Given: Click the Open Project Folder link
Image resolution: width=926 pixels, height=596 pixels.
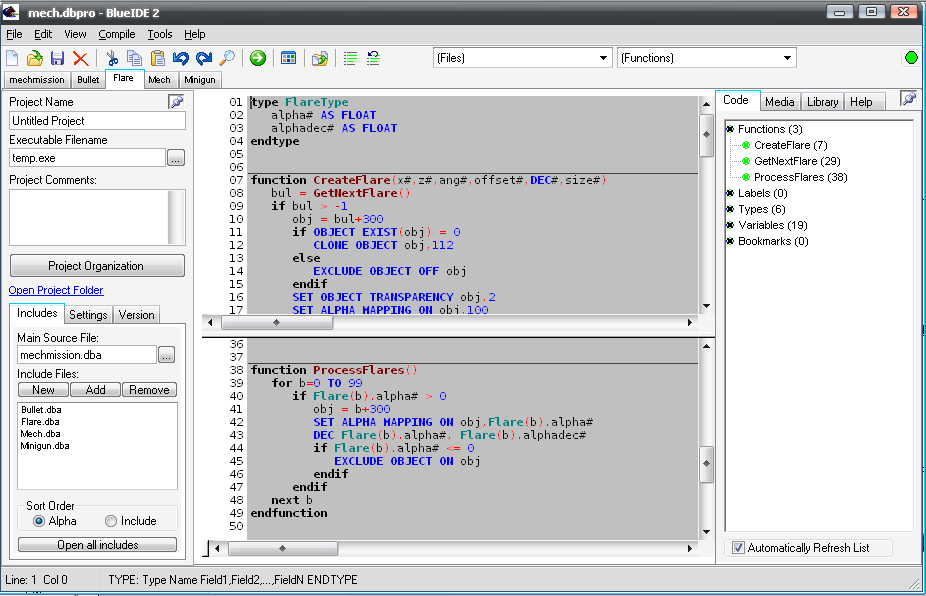Looking at the screenshot, I should [x=56, y=290].
